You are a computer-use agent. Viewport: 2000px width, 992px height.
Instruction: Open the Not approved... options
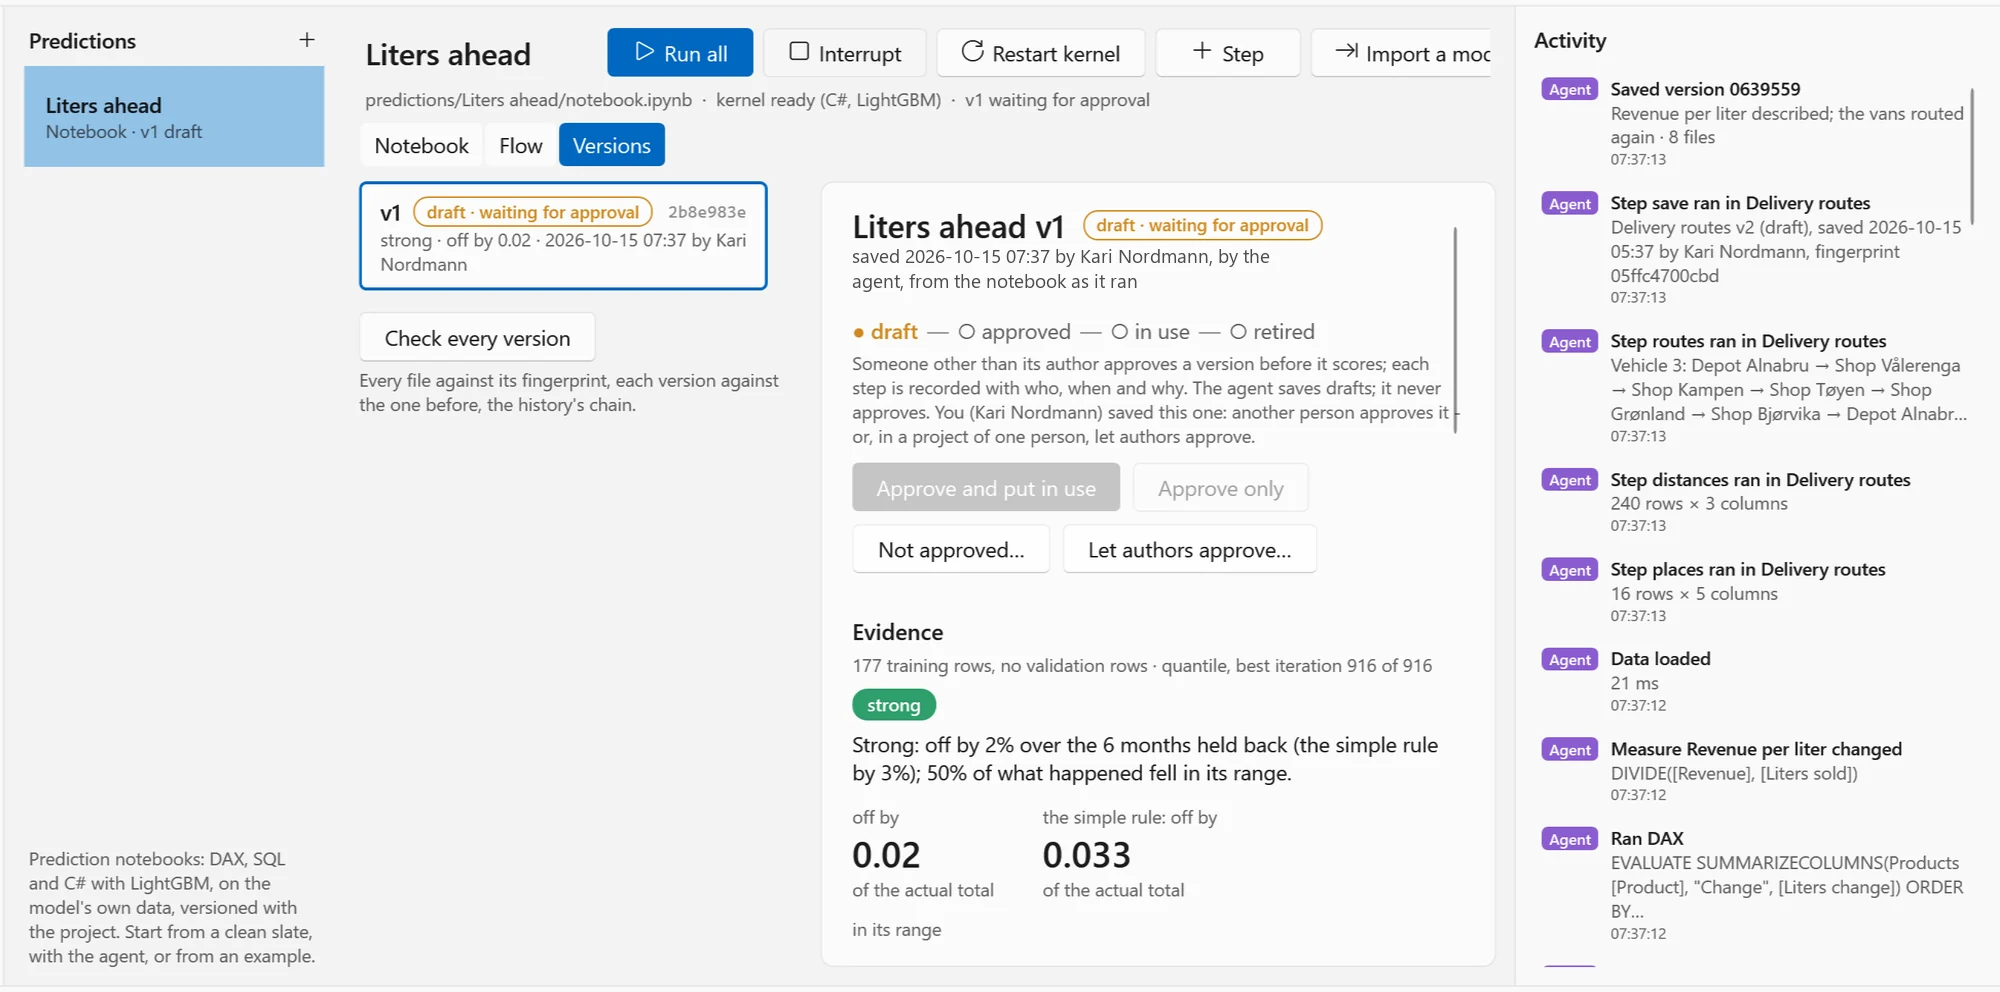[x=951, y=550]
